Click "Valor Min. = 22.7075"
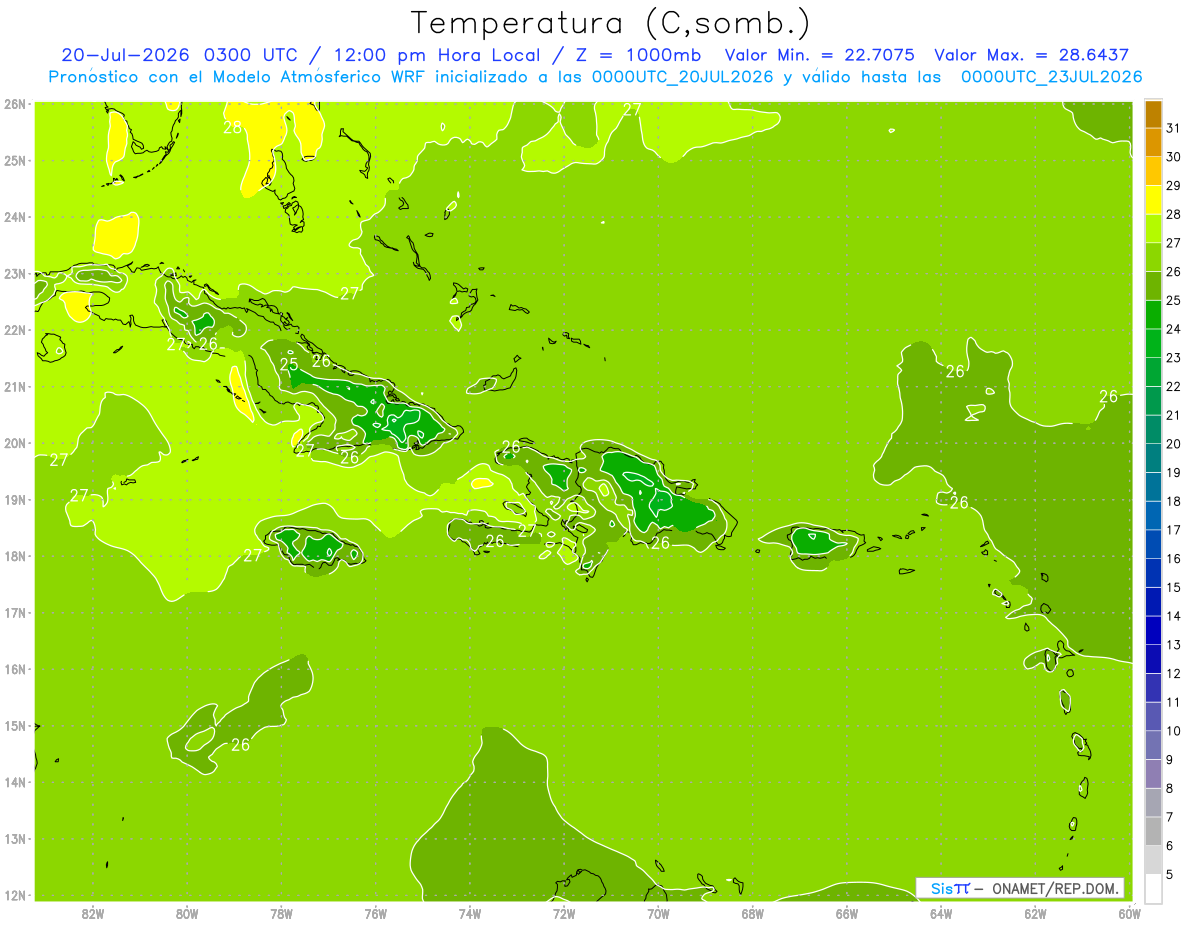This screenshot has height=927, width=1200. click(819, 56)
